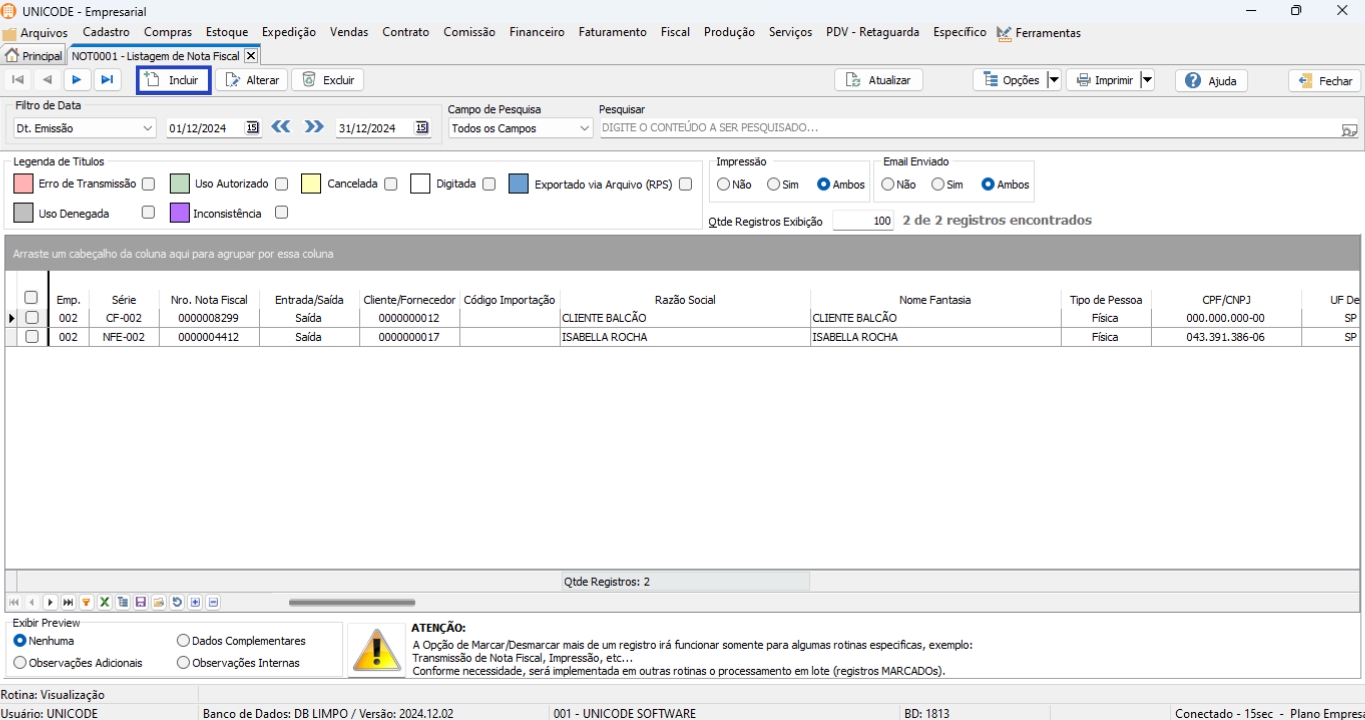Expand the Todos os Campos dropdown
This screenshot has width=1365, height=720.
pos(585,128)
